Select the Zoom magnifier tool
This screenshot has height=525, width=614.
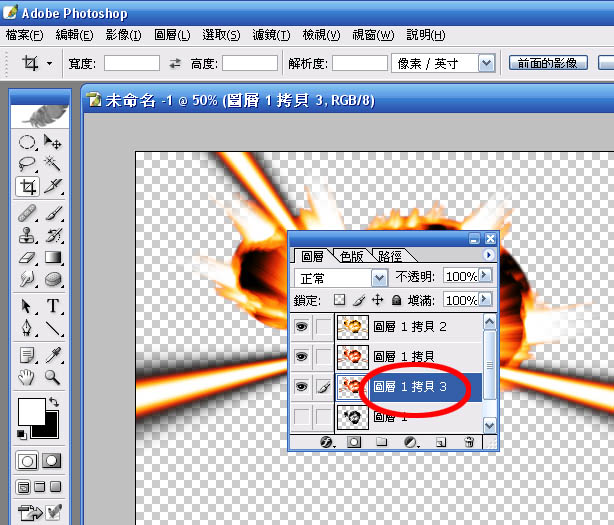pyautogui.click(x=53, y=377)
